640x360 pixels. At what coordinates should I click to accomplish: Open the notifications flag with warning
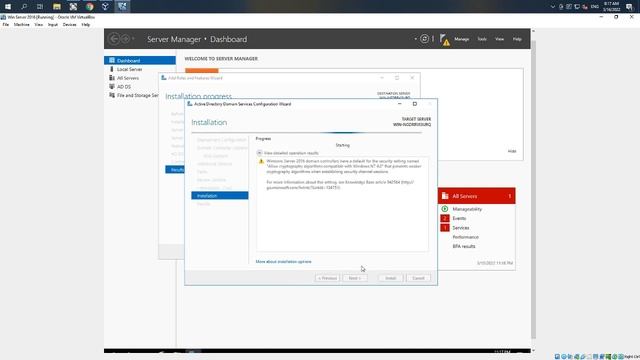point(444,40)
